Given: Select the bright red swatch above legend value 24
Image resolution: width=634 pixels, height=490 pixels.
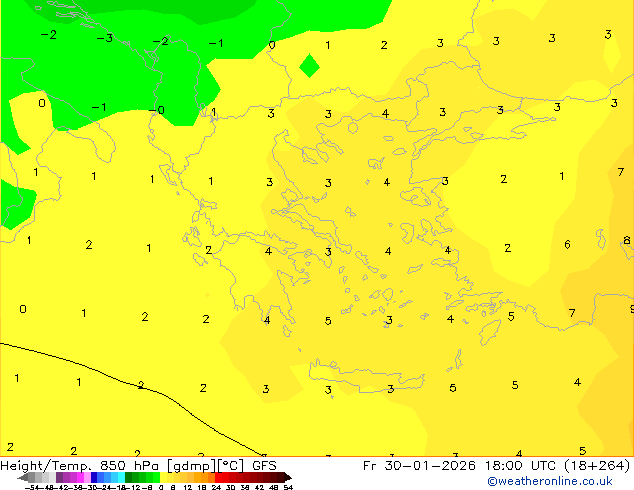Looking at the screenshot, I should 218,478.
